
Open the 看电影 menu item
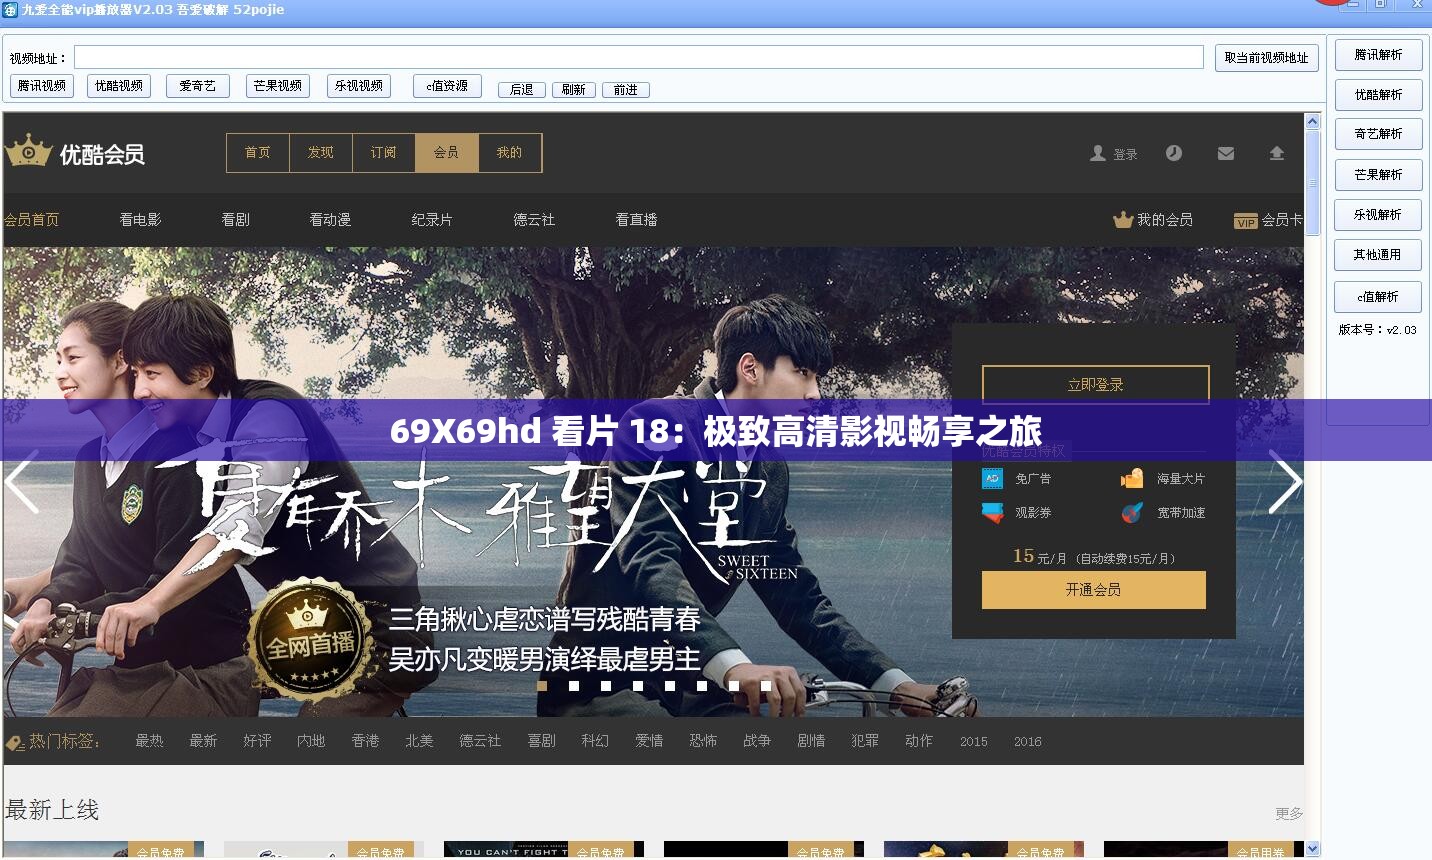pos(140,220)
